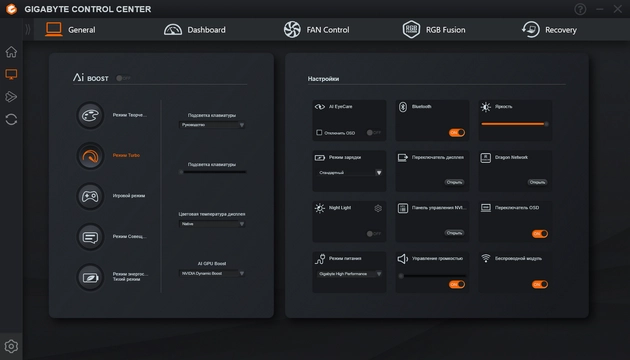Select the Meeting mode chat bubble icon
Image resolution: width=630 pixels, height=360 pixels.
(90, 237)
